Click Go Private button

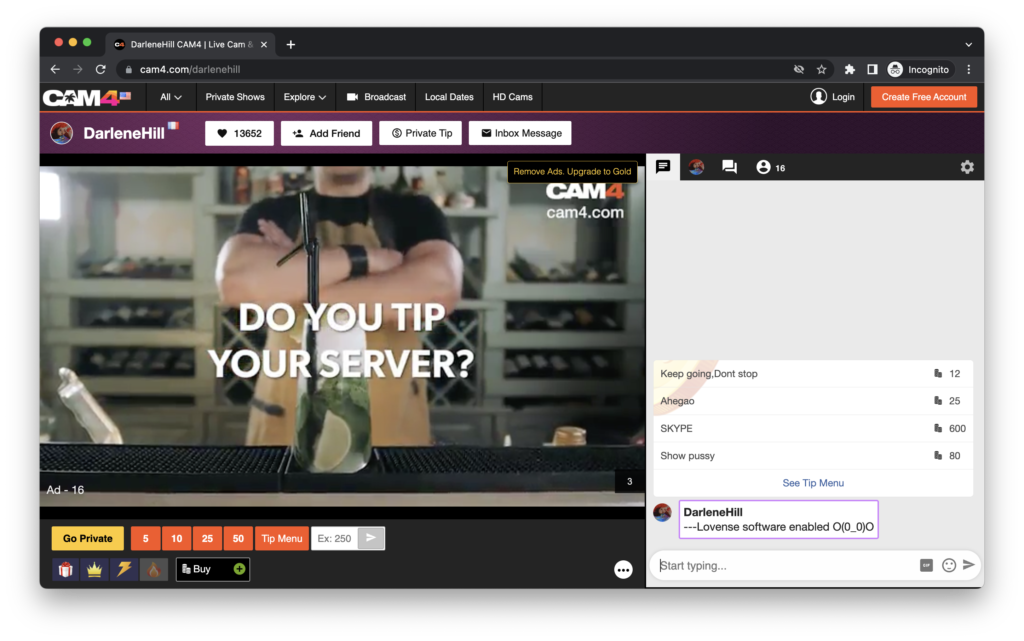[x=88, y=539]
